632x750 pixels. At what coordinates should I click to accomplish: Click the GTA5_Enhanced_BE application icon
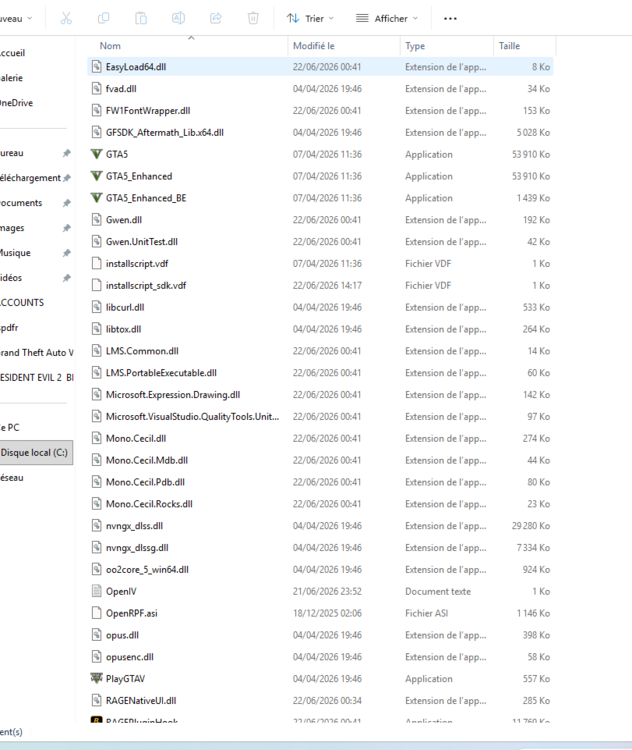pos(96,198)
